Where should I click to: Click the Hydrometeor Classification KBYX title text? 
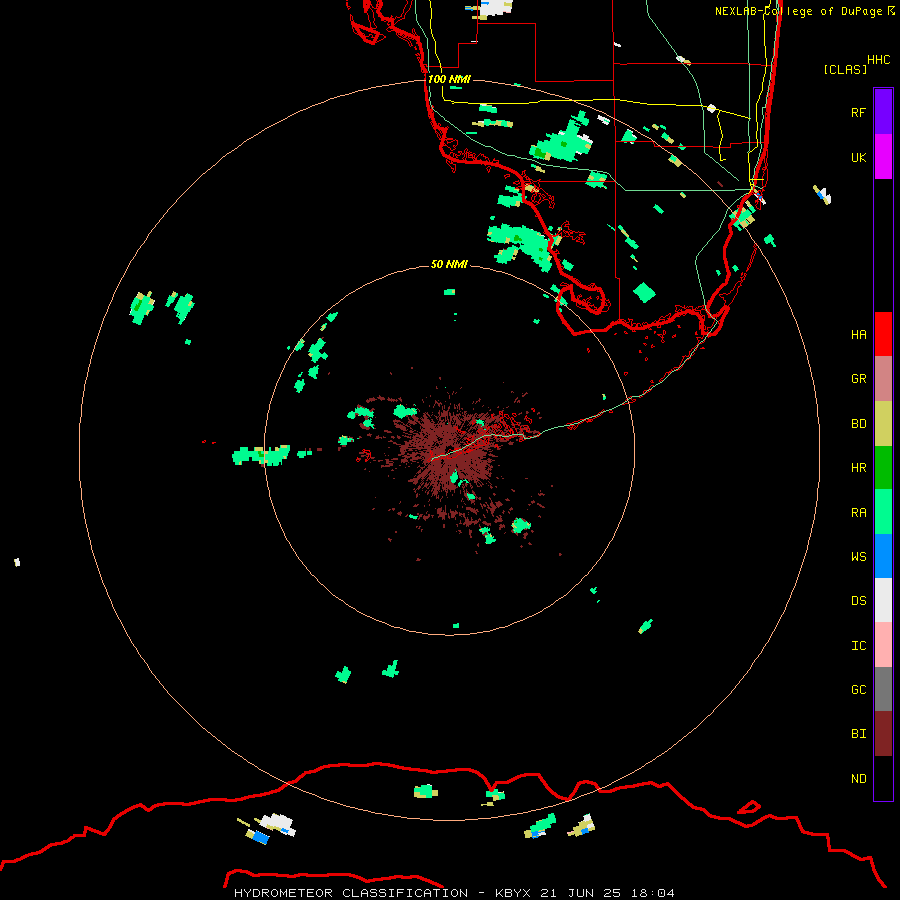point(454,893)
